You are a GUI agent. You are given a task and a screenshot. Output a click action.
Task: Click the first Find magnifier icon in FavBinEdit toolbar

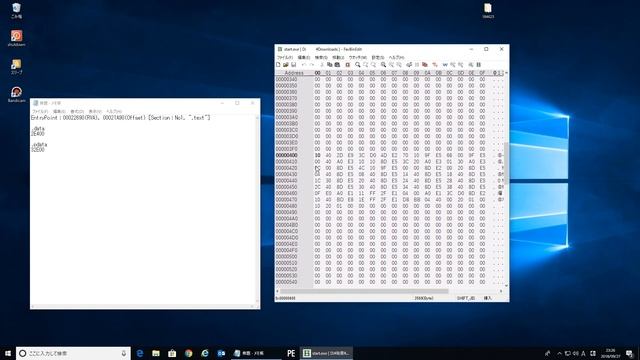point(358,64)
